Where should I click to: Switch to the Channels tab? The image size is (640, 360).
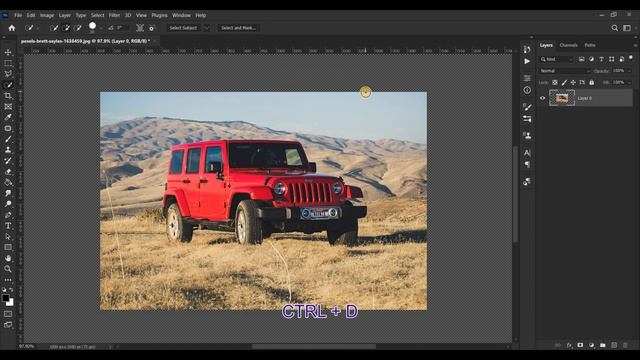[x=568, y=45]
